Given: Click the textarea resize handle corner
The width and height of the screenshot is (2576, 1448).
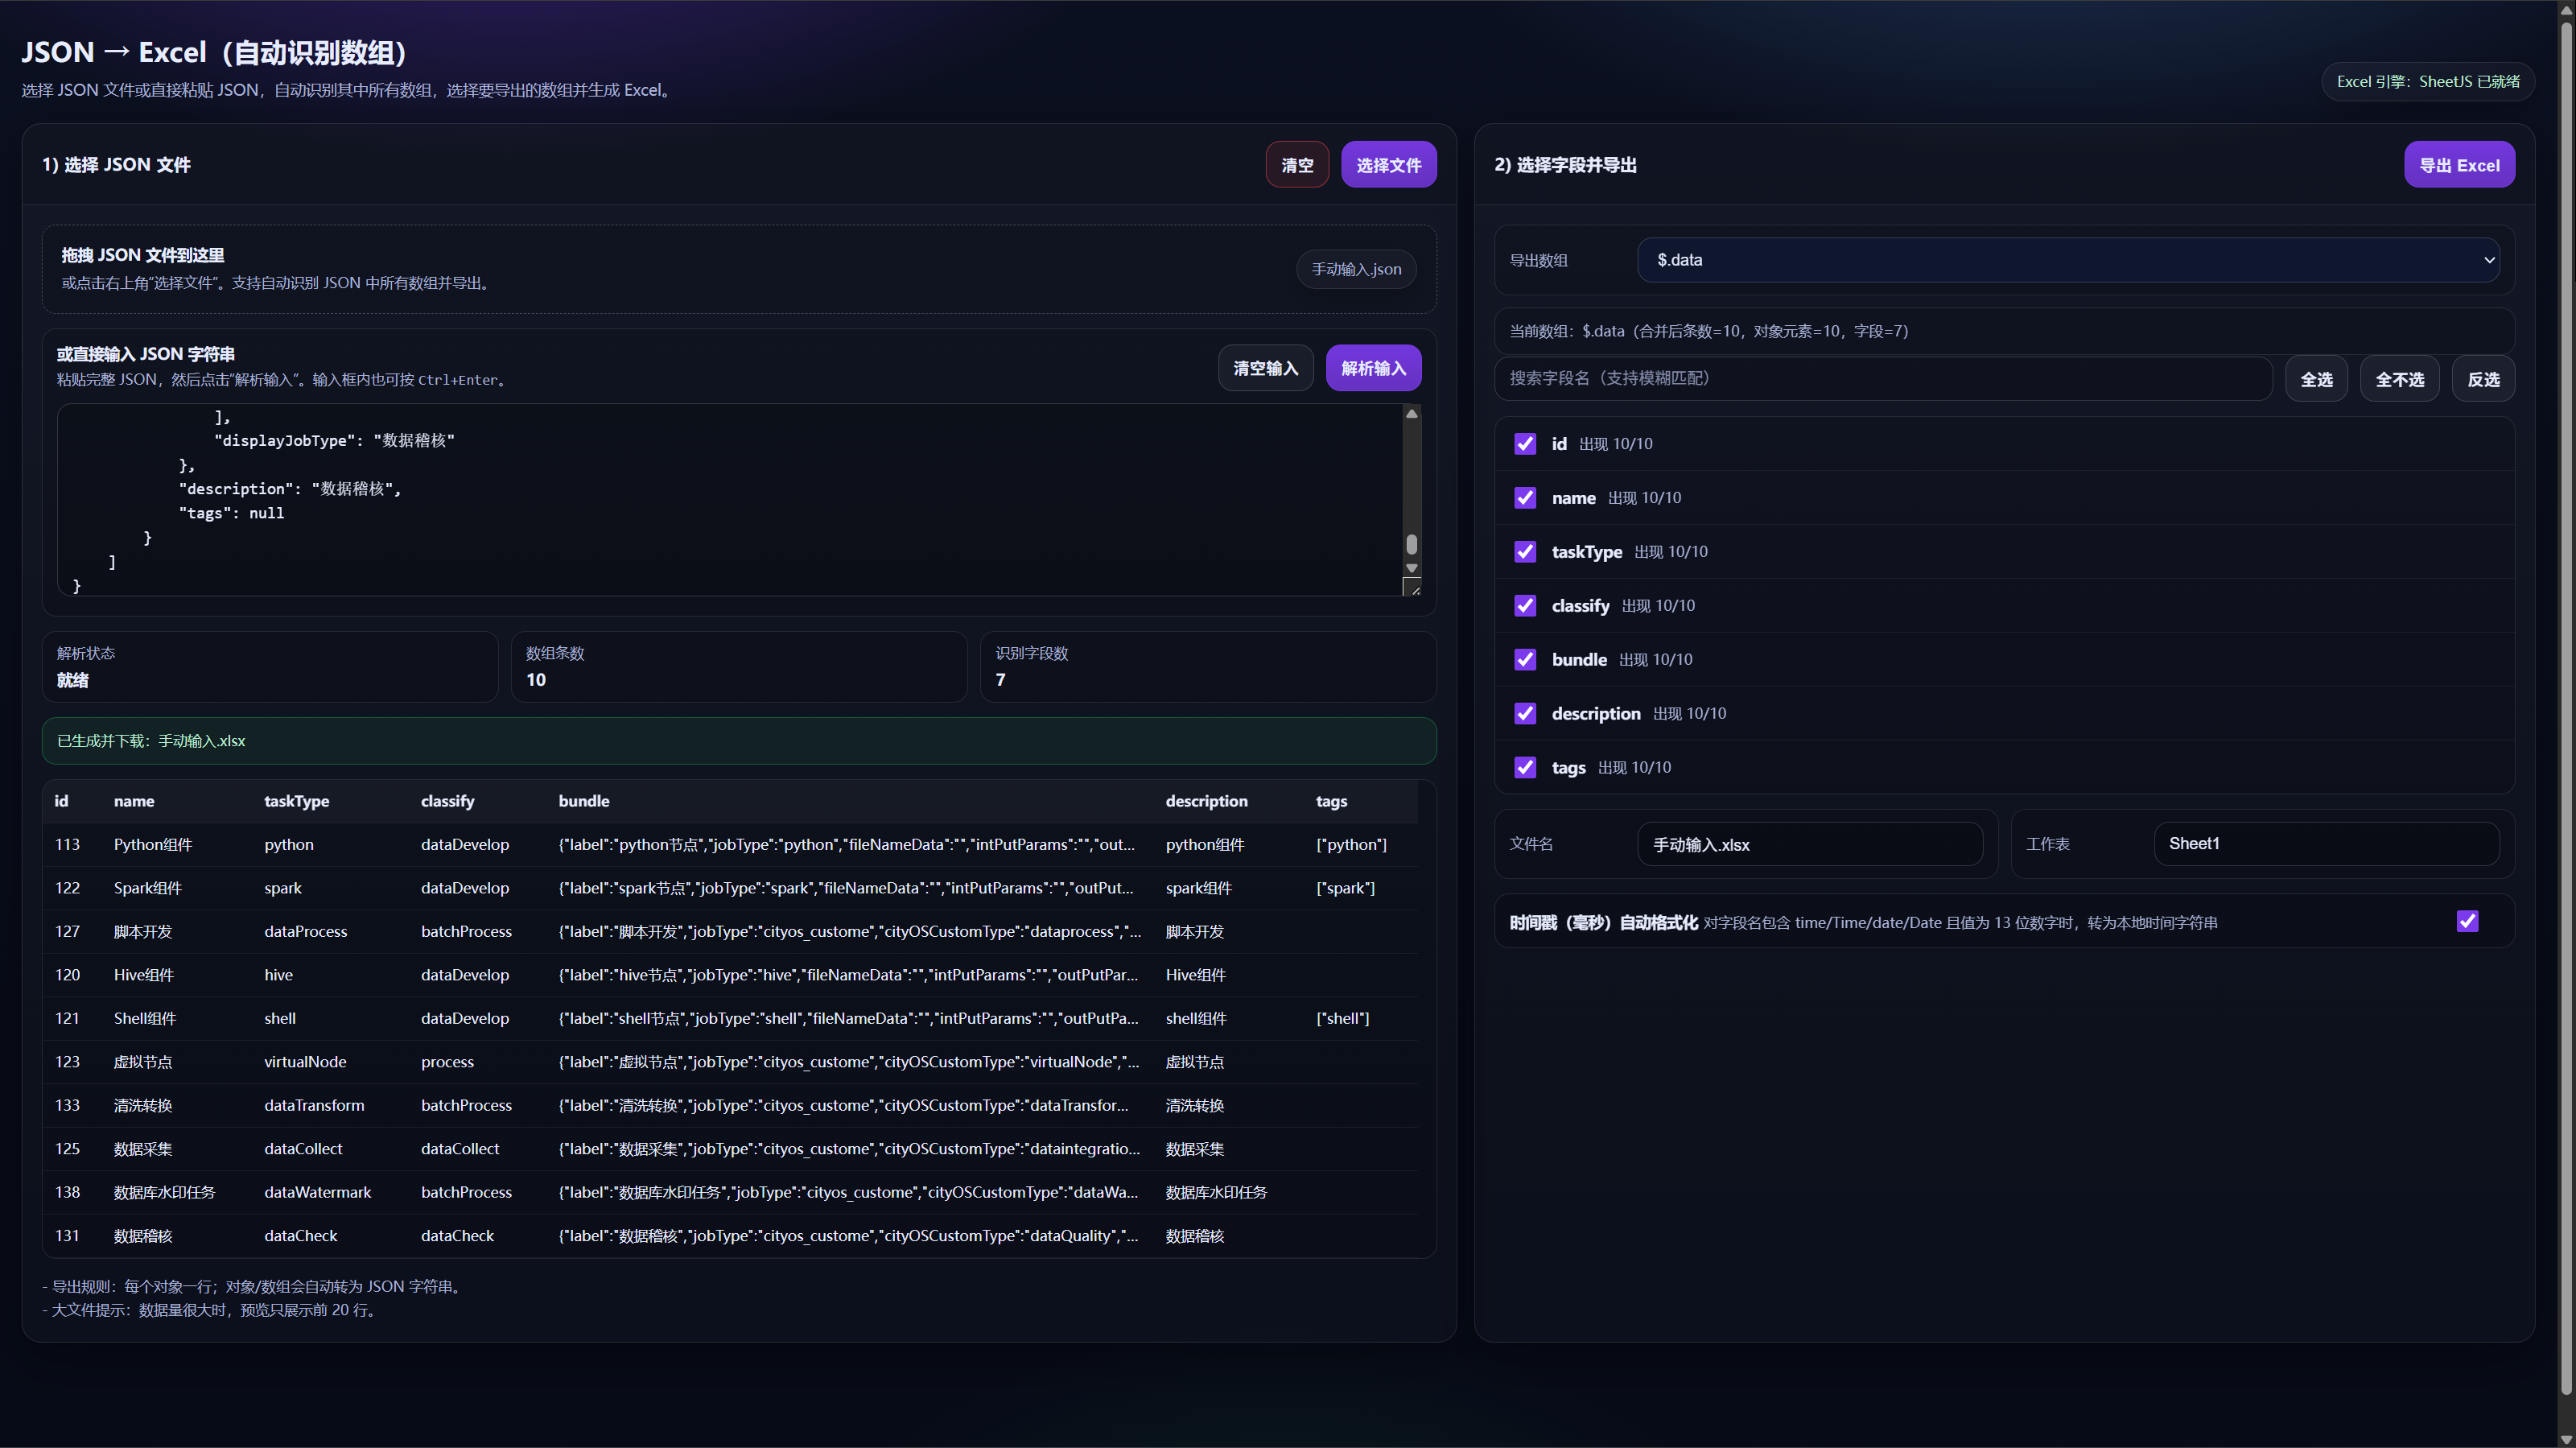Looking at the screenshot, I should (1413, 588).
